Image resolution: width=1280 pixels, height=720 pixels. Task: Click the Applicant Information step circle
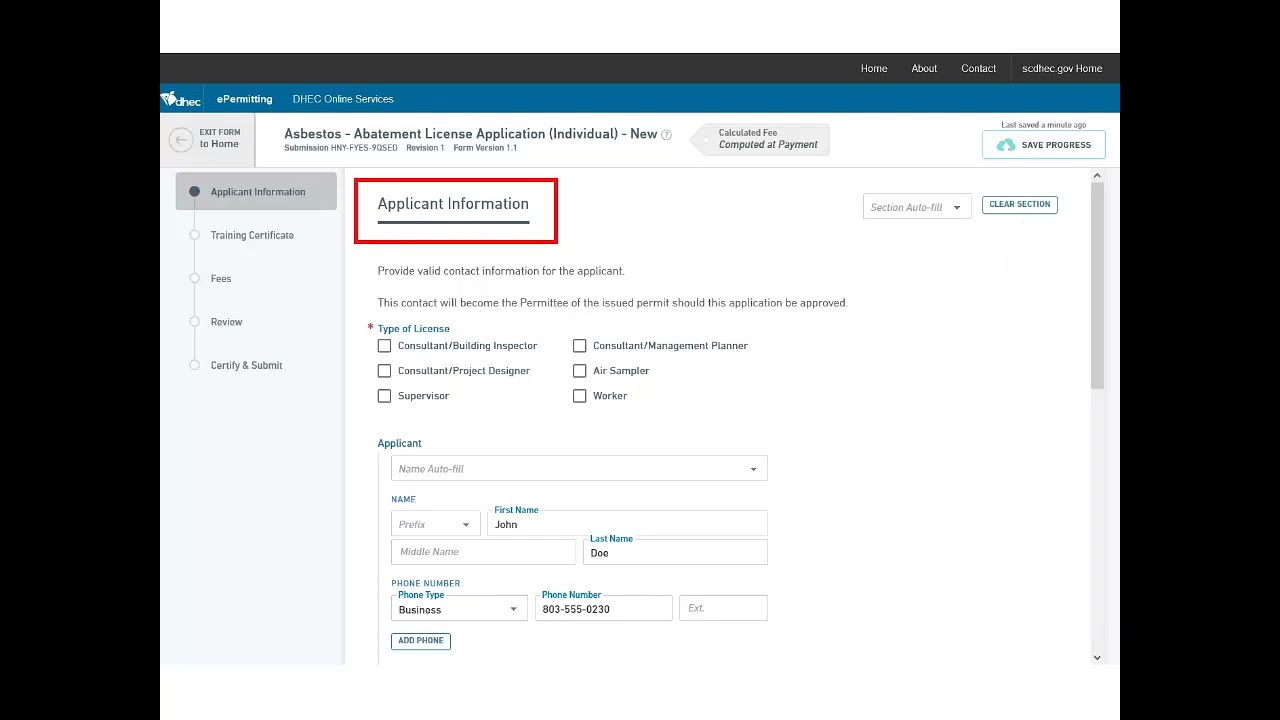[194, 192]
